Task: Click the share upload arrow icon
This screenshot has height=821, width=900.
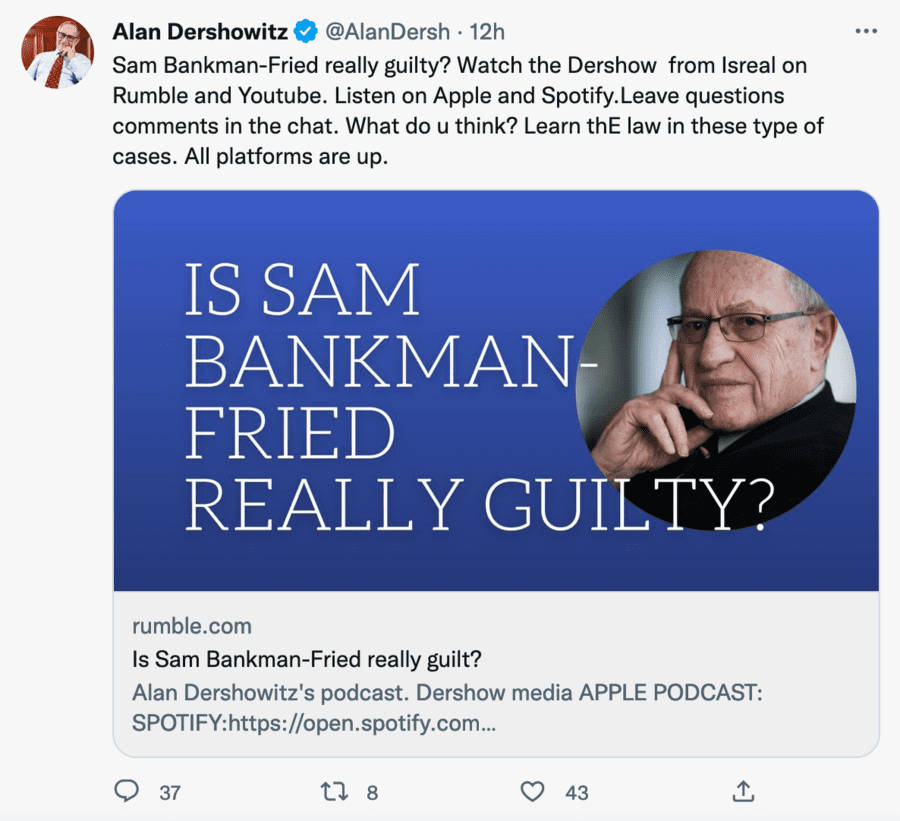Action: pyautogui.click(x=743, y=792)
